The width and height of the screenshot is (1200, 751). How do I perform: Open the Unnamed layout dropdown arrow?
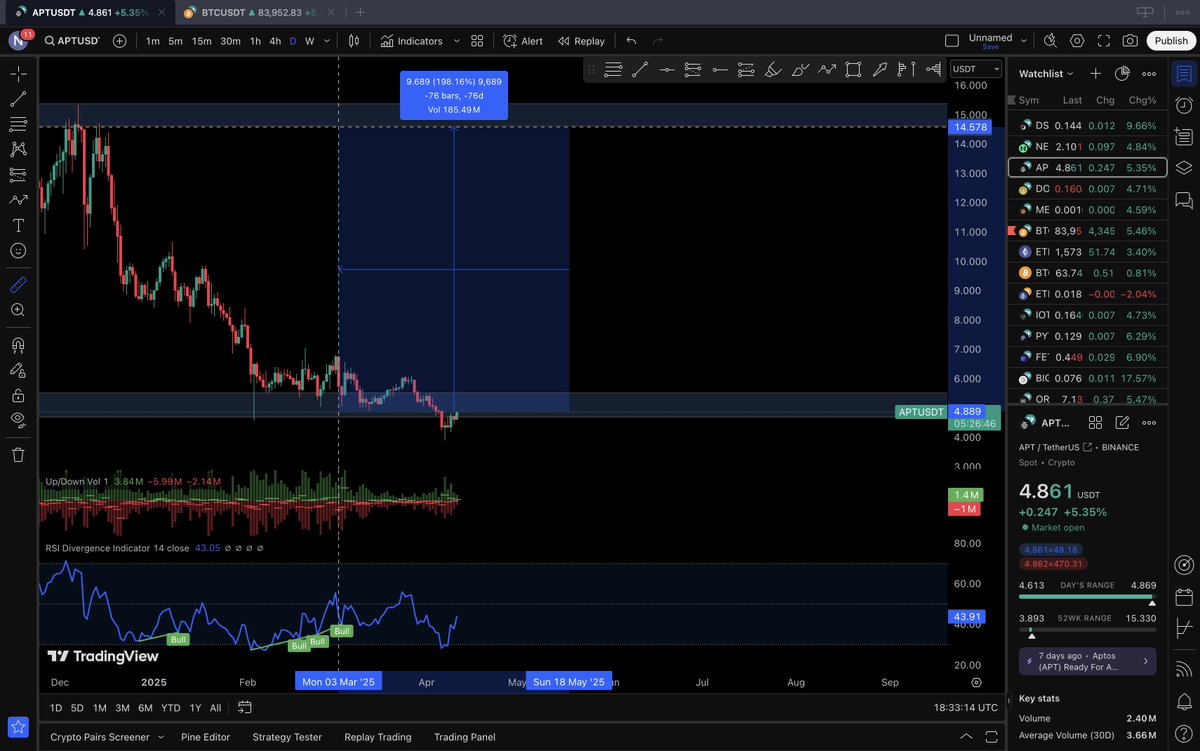[x=1023, y=40]
